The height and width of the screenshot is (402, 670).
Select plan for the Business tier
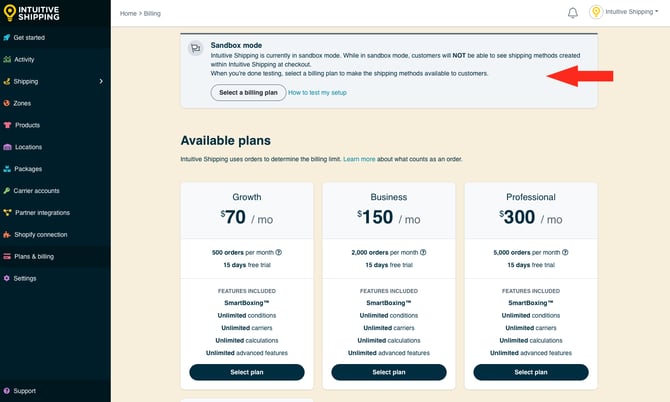pyautogui.click(x=389, y=372)
